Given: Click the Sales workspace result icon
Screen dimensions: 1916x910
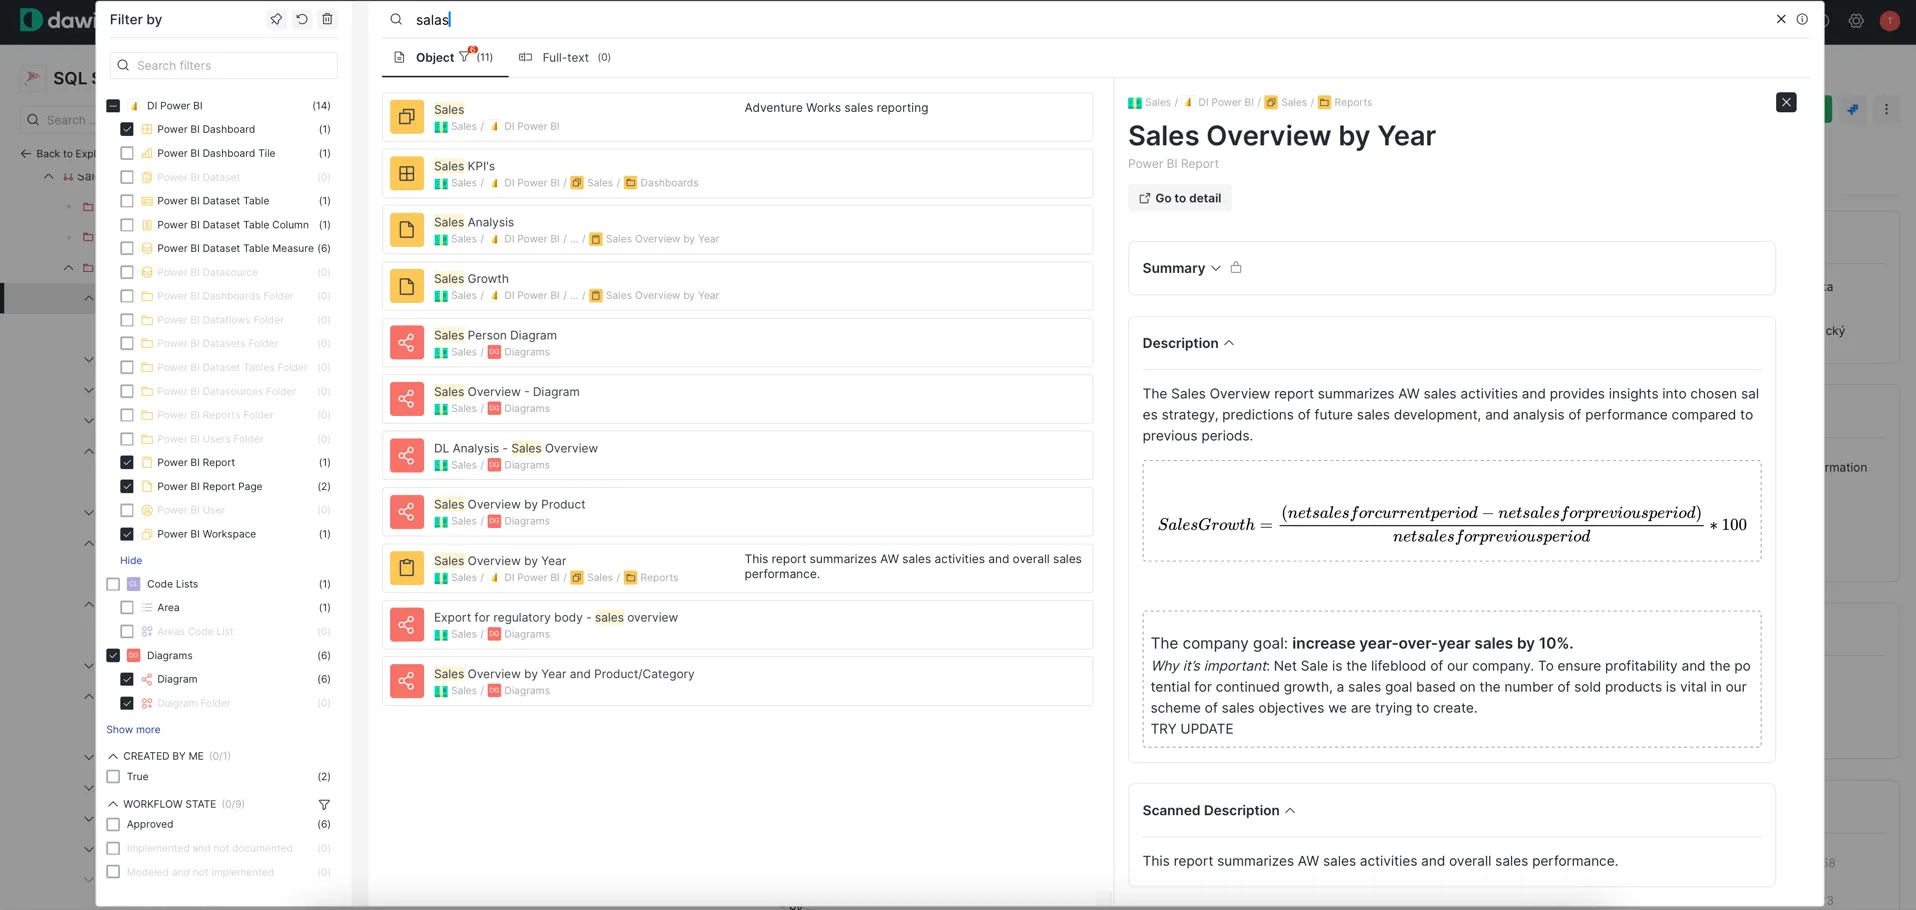Looking at the screenshot, I should [407, 117].
